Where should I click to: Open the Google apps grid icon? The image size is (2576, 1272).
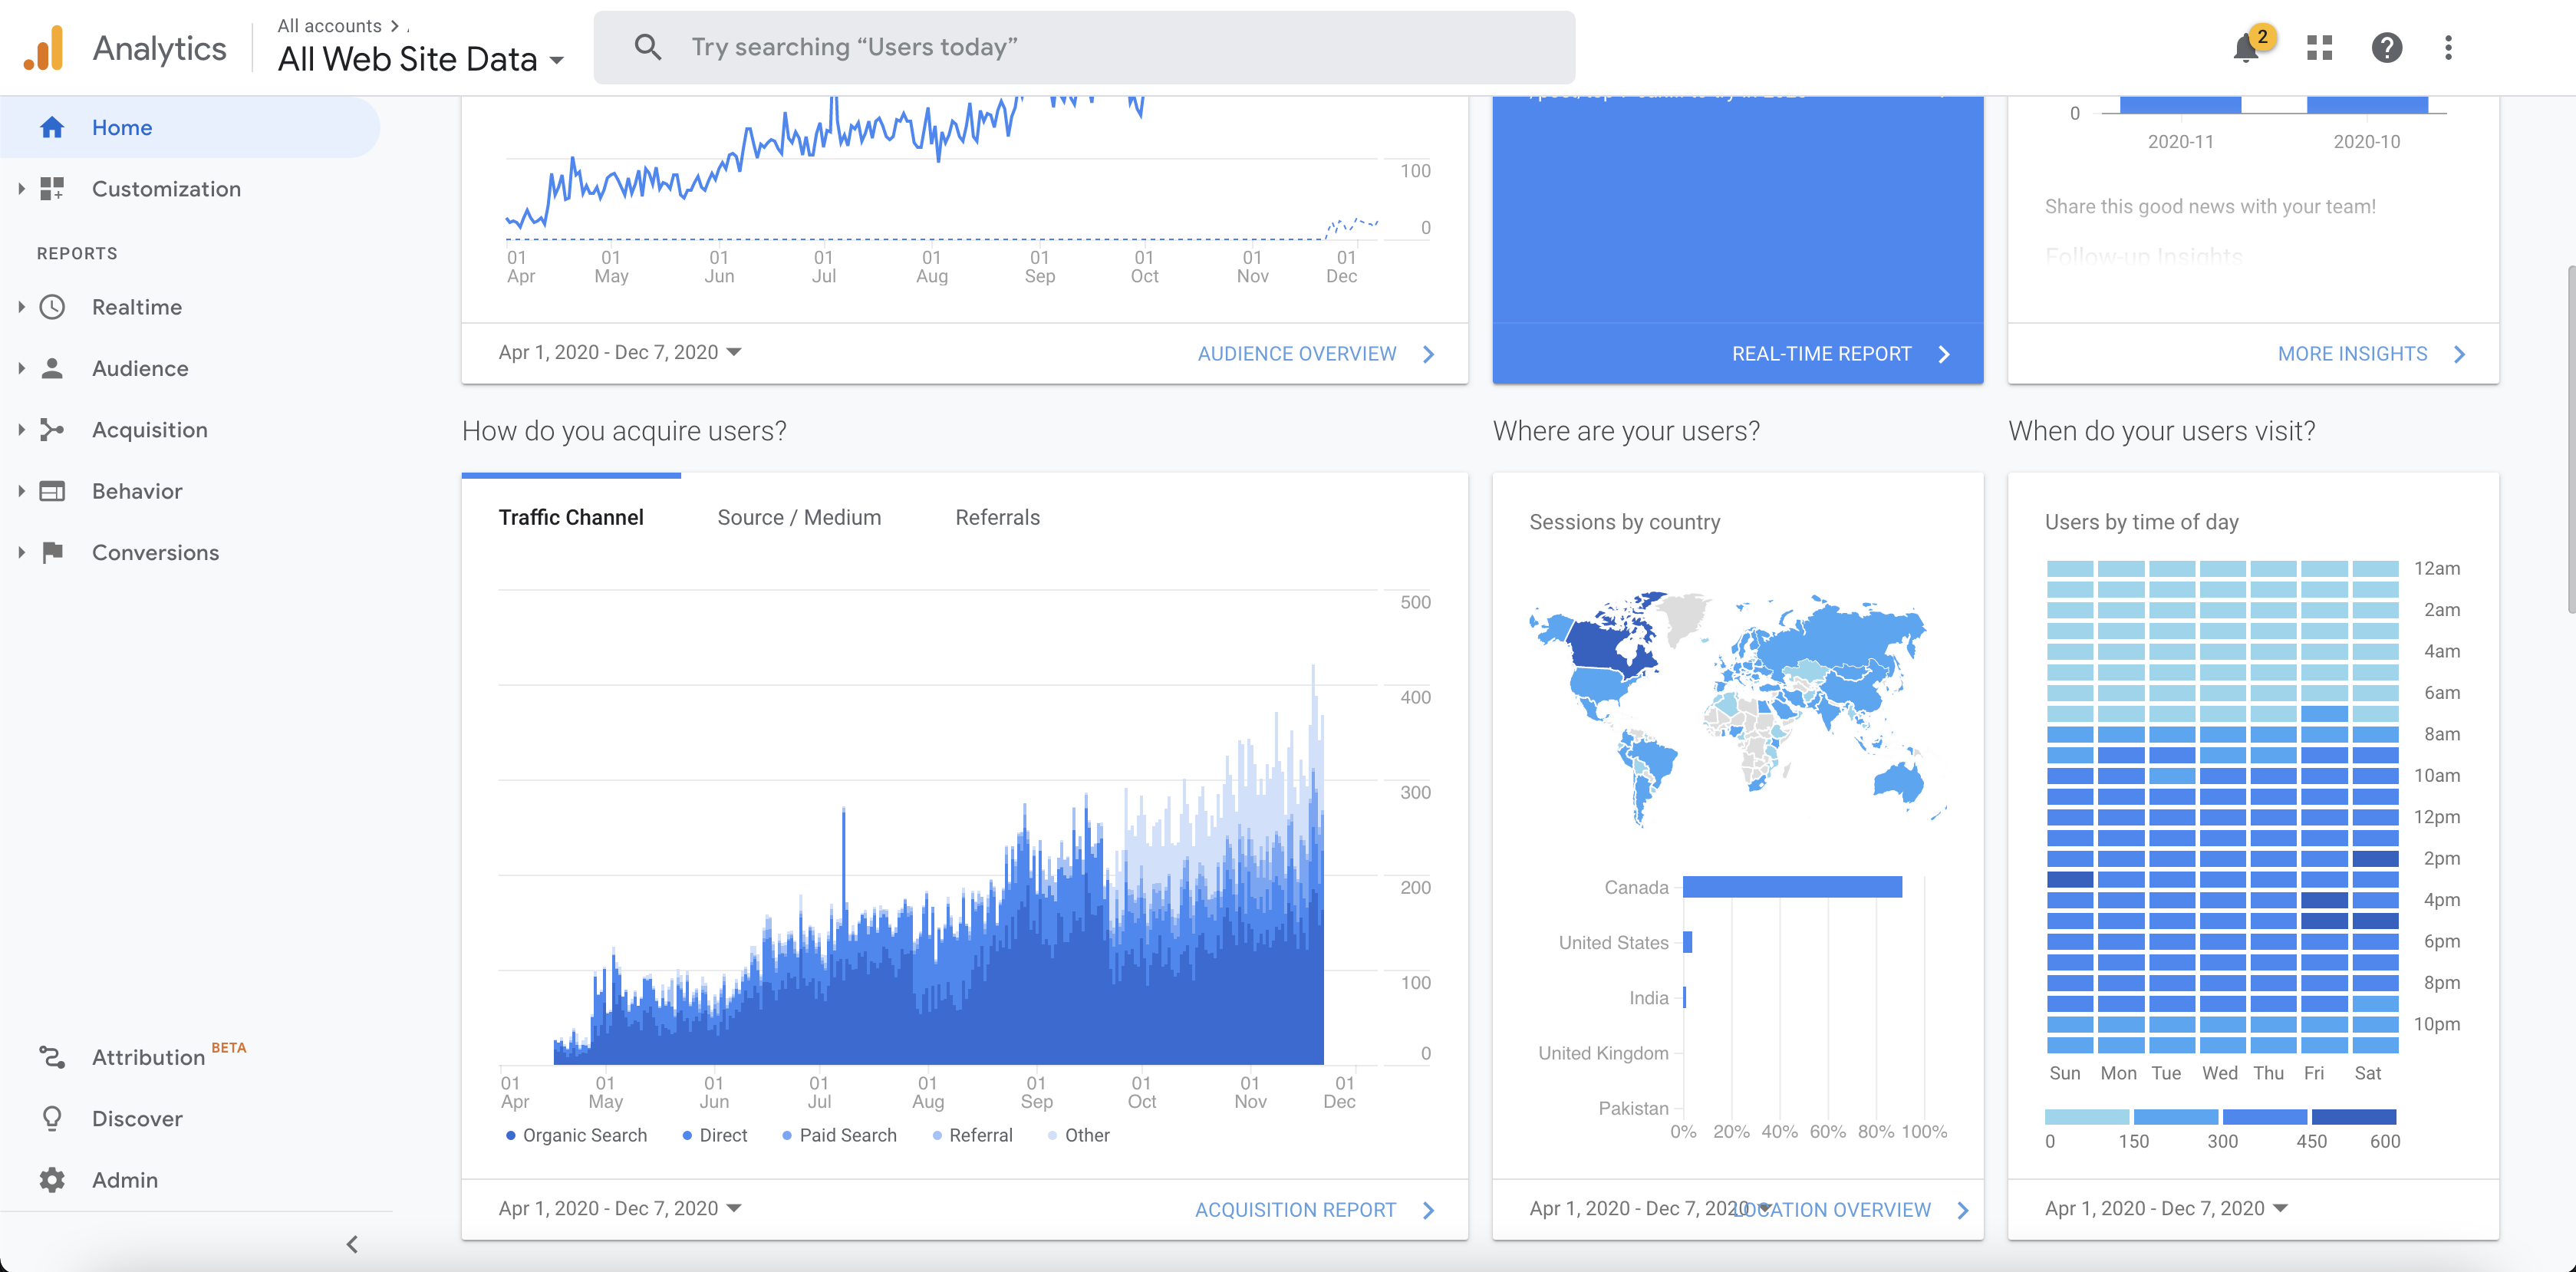click(x=2319, y=47)
